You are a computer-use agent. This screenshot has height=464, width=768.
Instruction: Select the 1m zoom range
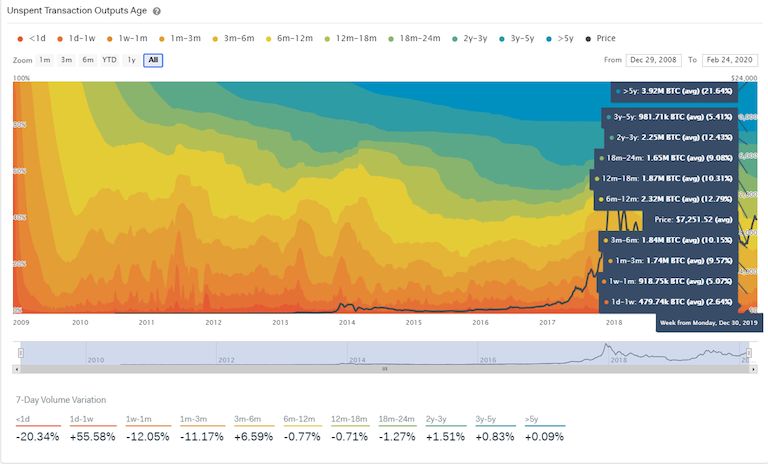pyautogui.click(x=45, y=60)
